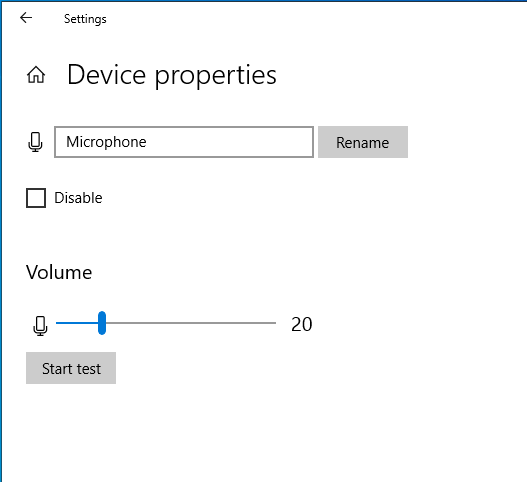The width and height of the screenshot is (527, 482).
Task: Tick the Disable checkbox
Action: pos(36,198)
